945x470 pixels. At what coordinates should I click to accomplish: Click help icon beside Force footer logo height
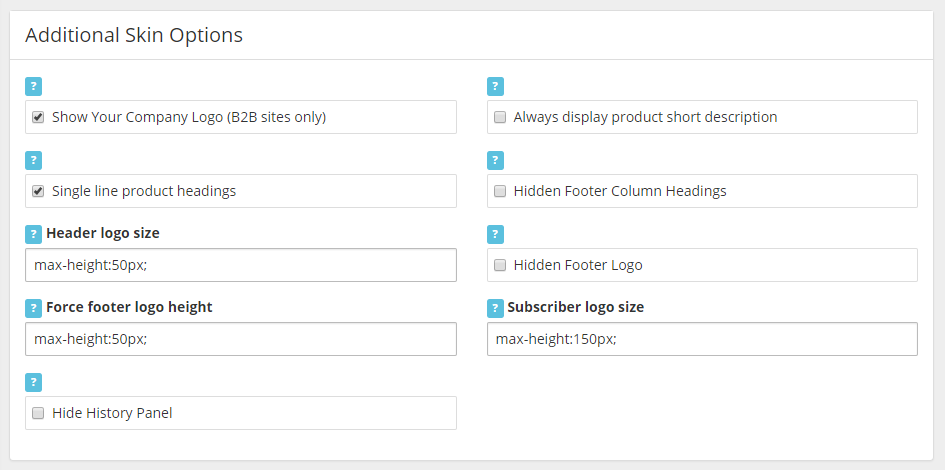tap(34, 309)
